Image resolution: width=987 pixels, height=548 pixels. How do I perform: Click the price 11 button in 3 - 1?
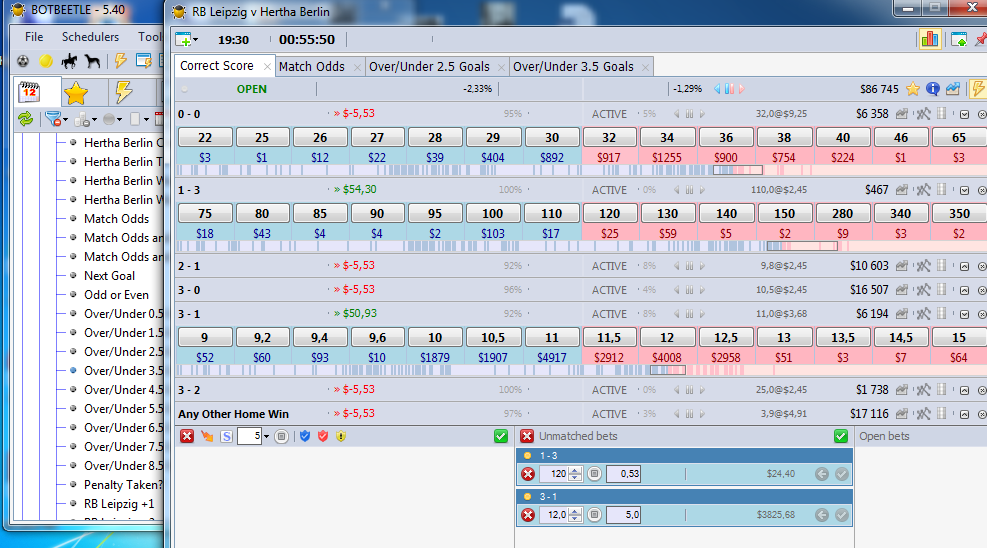coord(551,337)
